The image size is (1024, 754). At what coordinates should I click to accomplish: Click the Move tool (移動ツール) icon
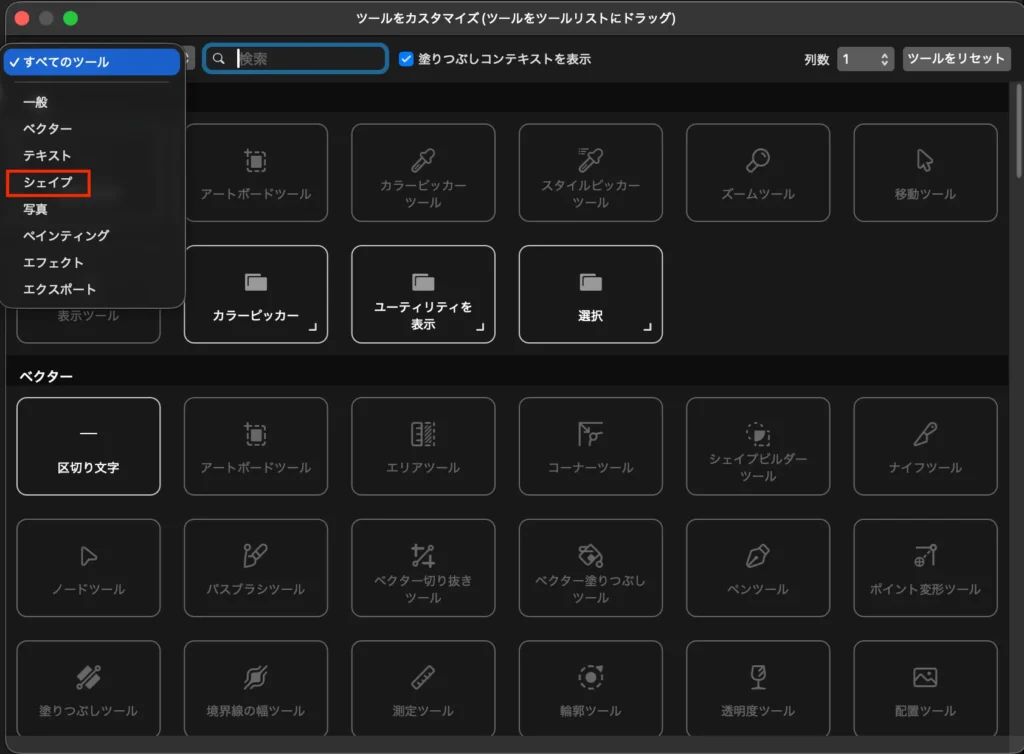(x=925, y=161)
